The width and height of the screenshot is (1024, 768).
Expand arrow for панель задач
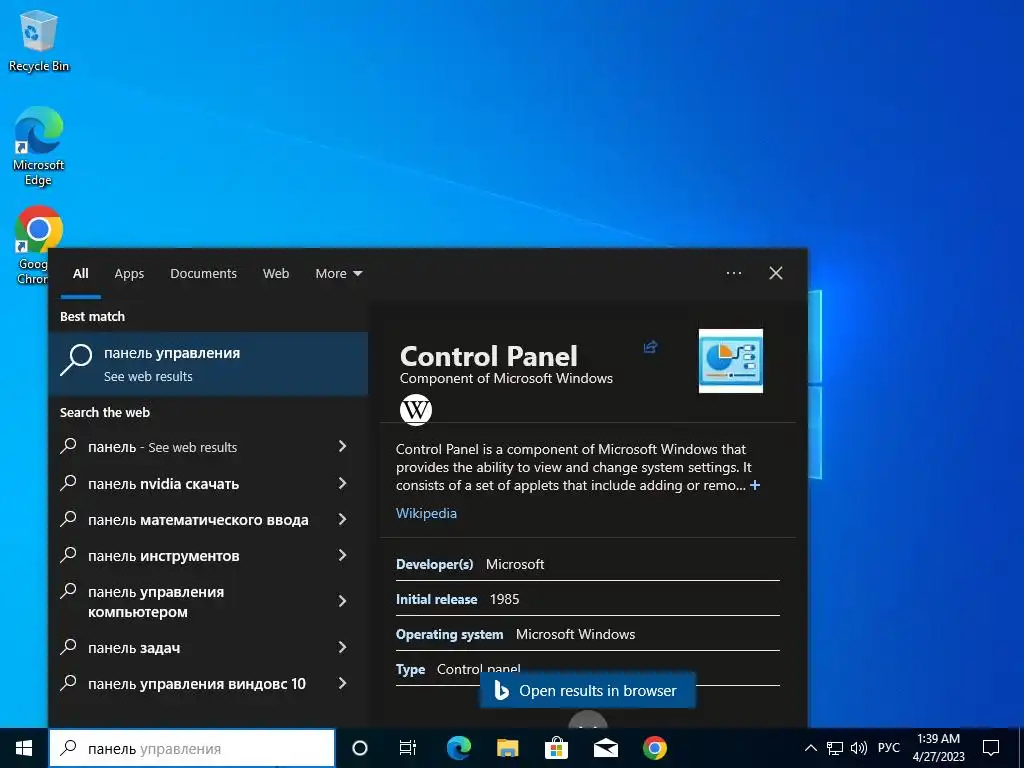pos(342,647)
